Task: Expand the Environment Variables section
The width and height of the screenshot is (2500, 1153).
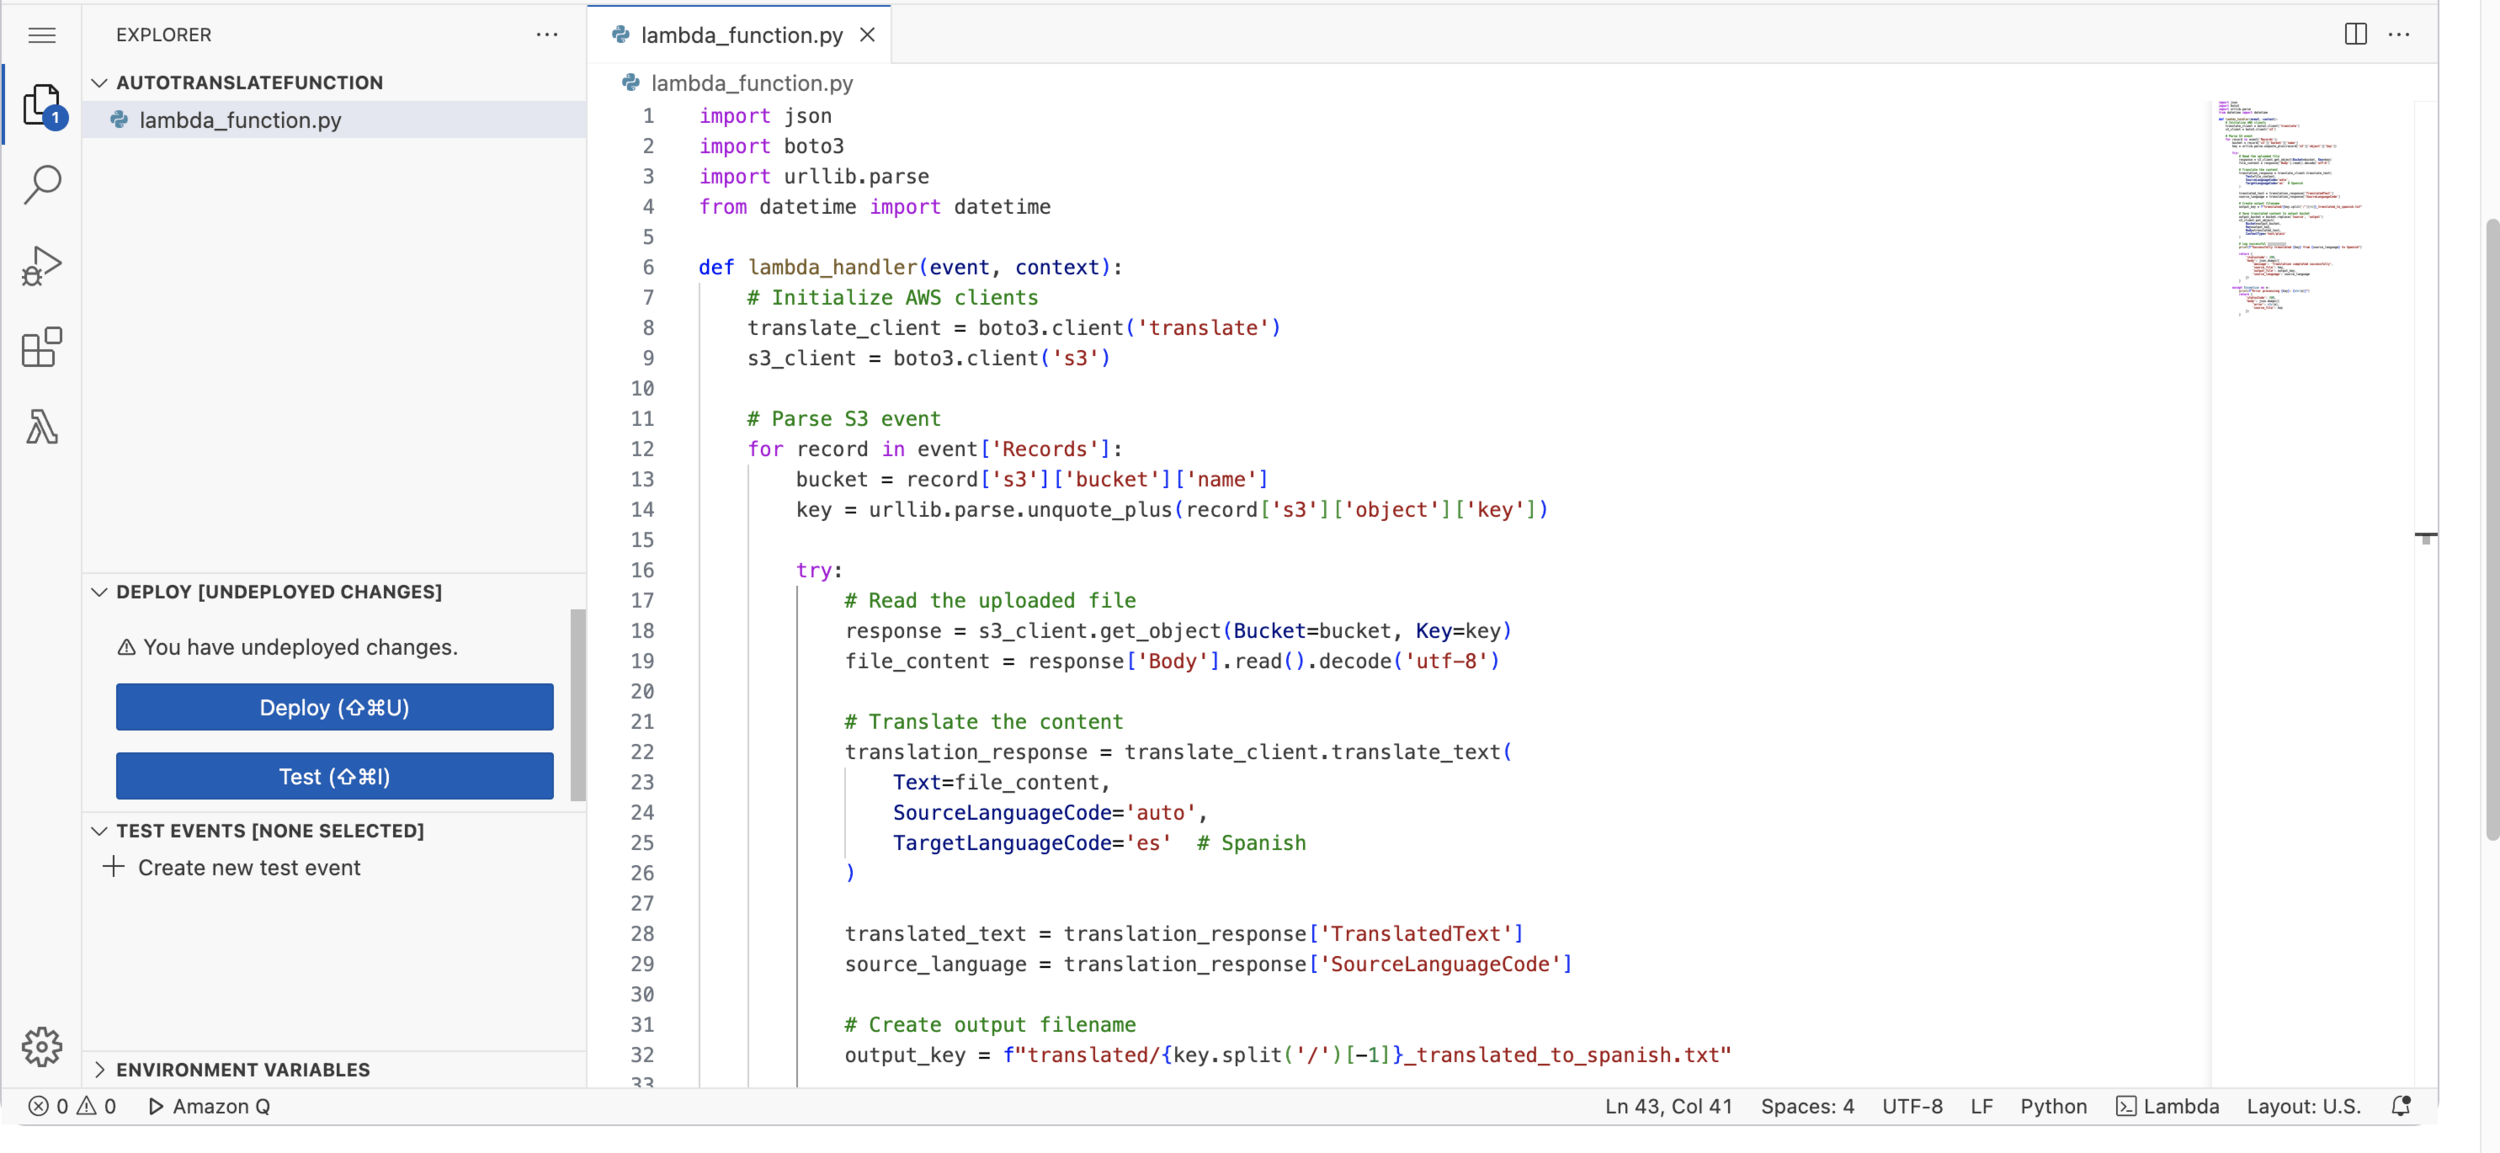Action: point(100,1069)
